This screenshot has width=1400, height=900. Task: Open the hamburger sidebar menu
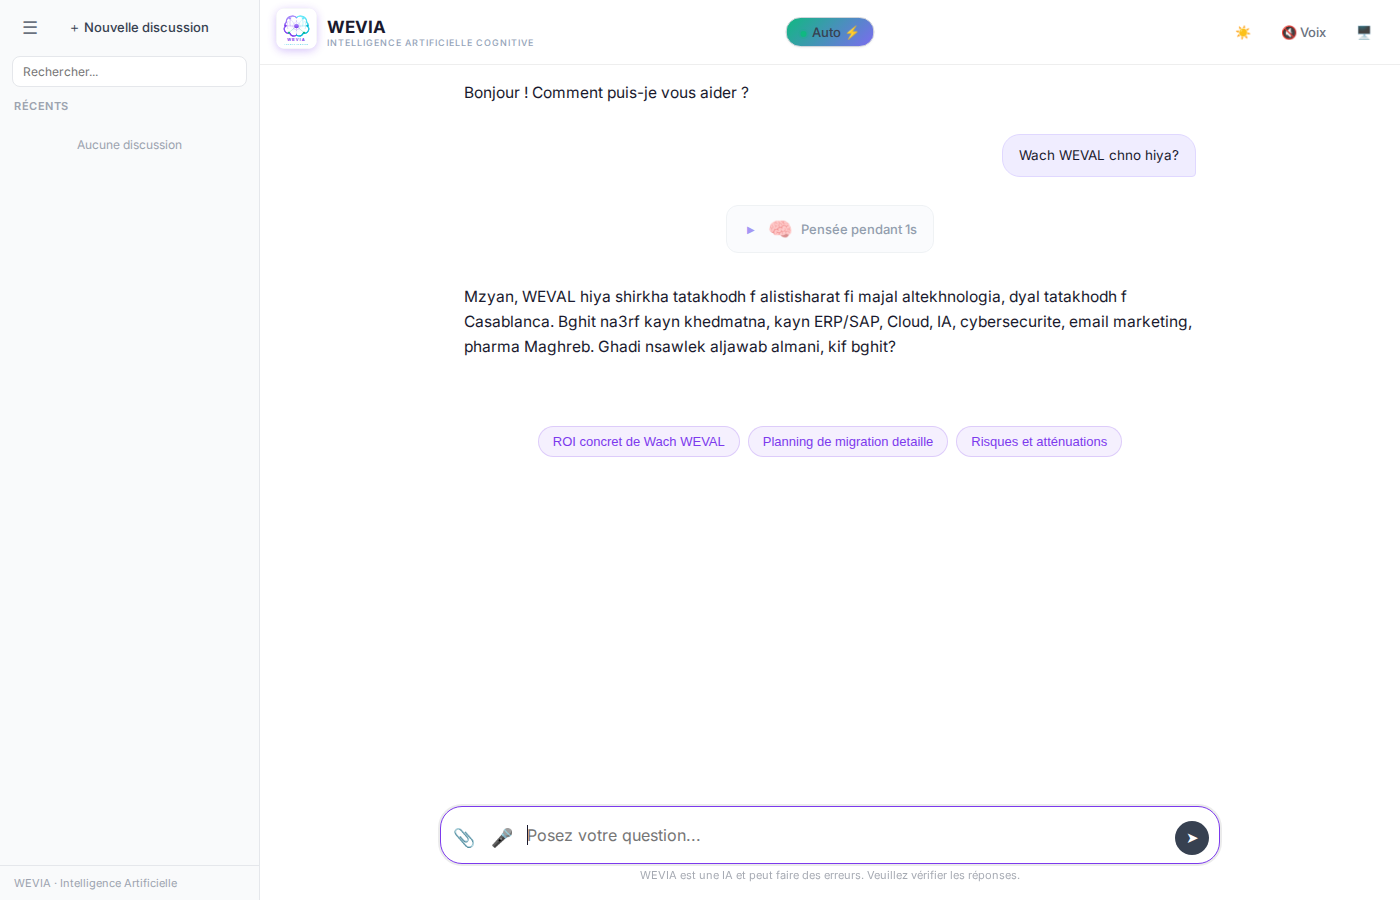(x=30, y=28)
